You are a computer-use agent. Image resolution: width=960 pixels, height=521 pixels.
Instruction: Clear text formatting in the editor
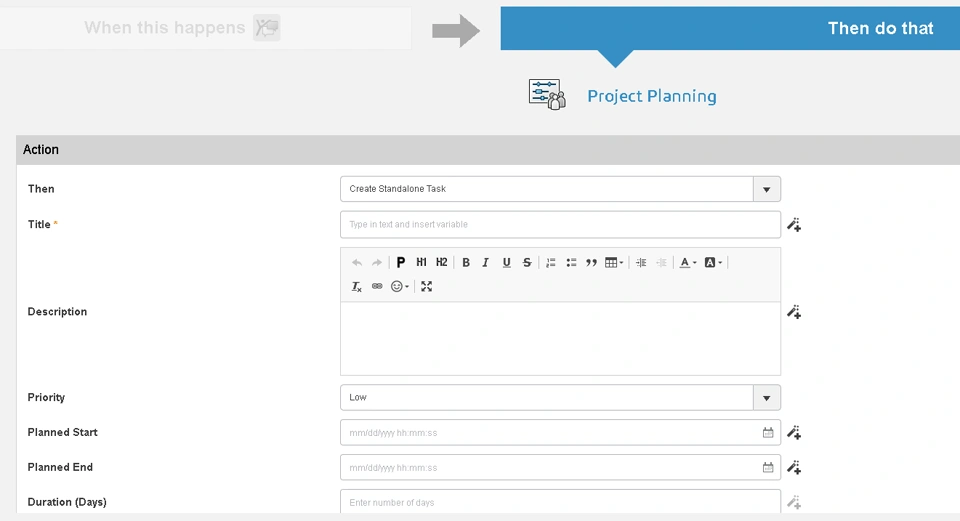(357, 286)
